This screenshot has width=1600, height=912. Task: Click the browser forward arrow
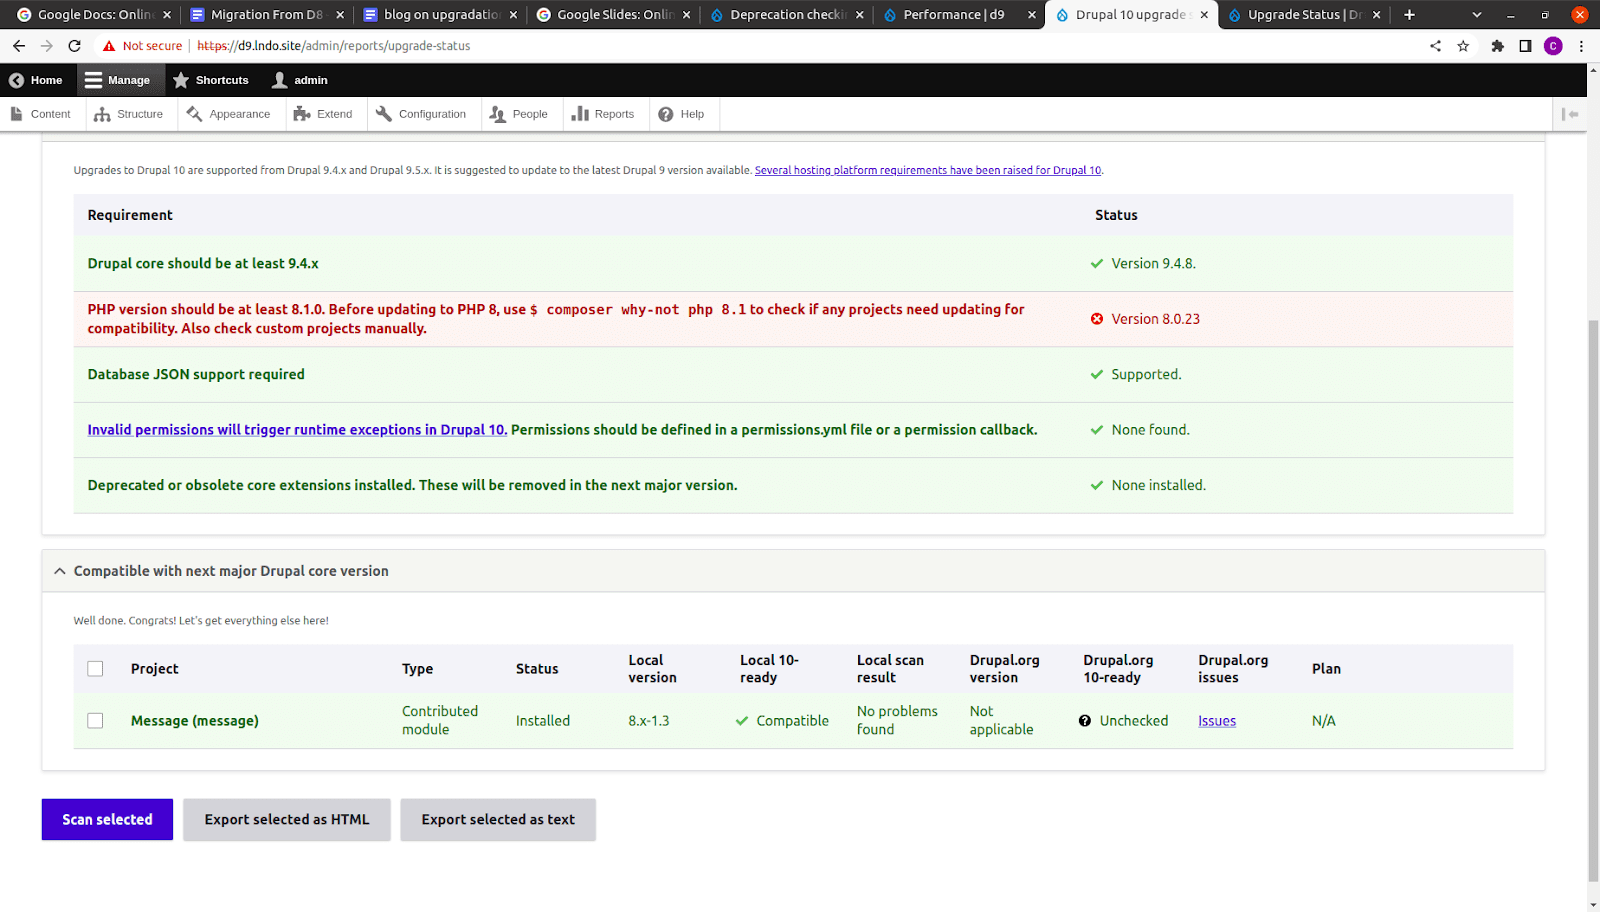pyautogui.click(x=46, y=46)
